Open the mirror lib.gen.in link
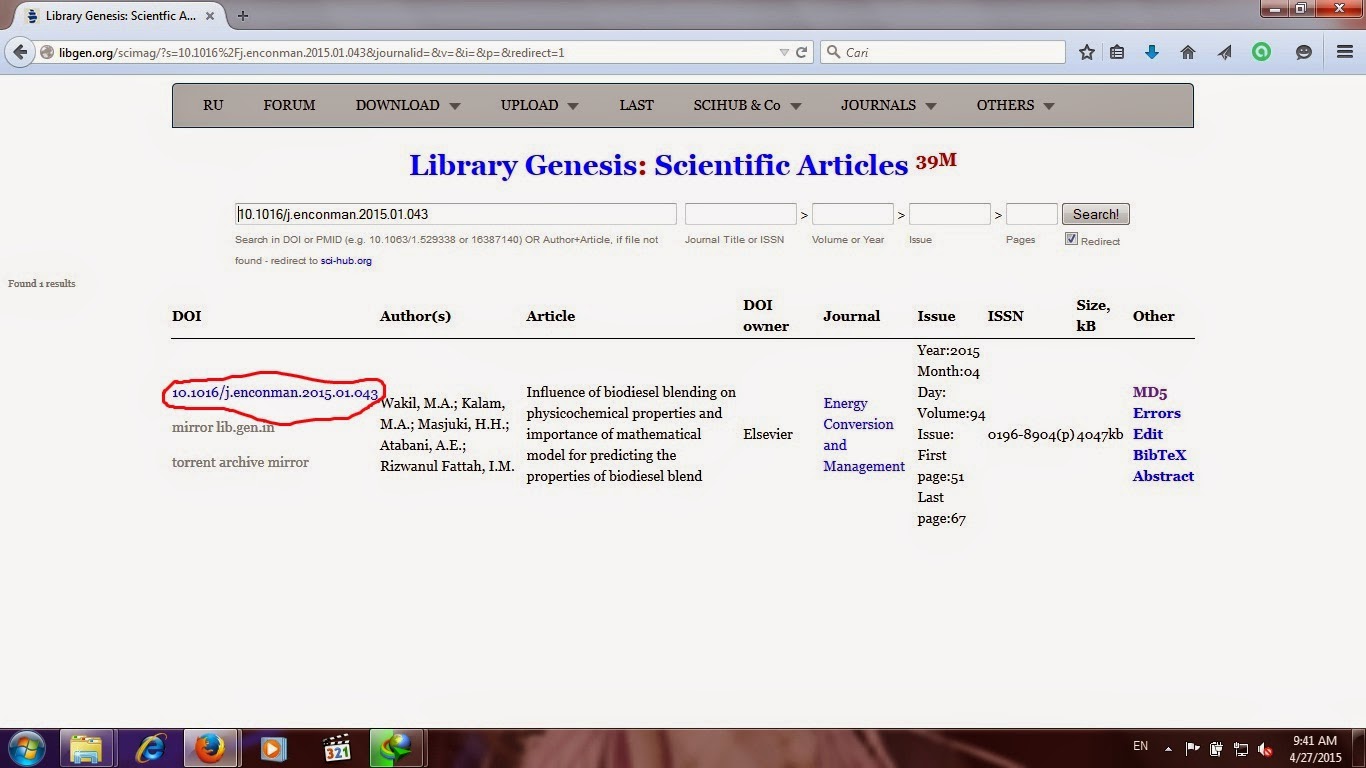 223,427
